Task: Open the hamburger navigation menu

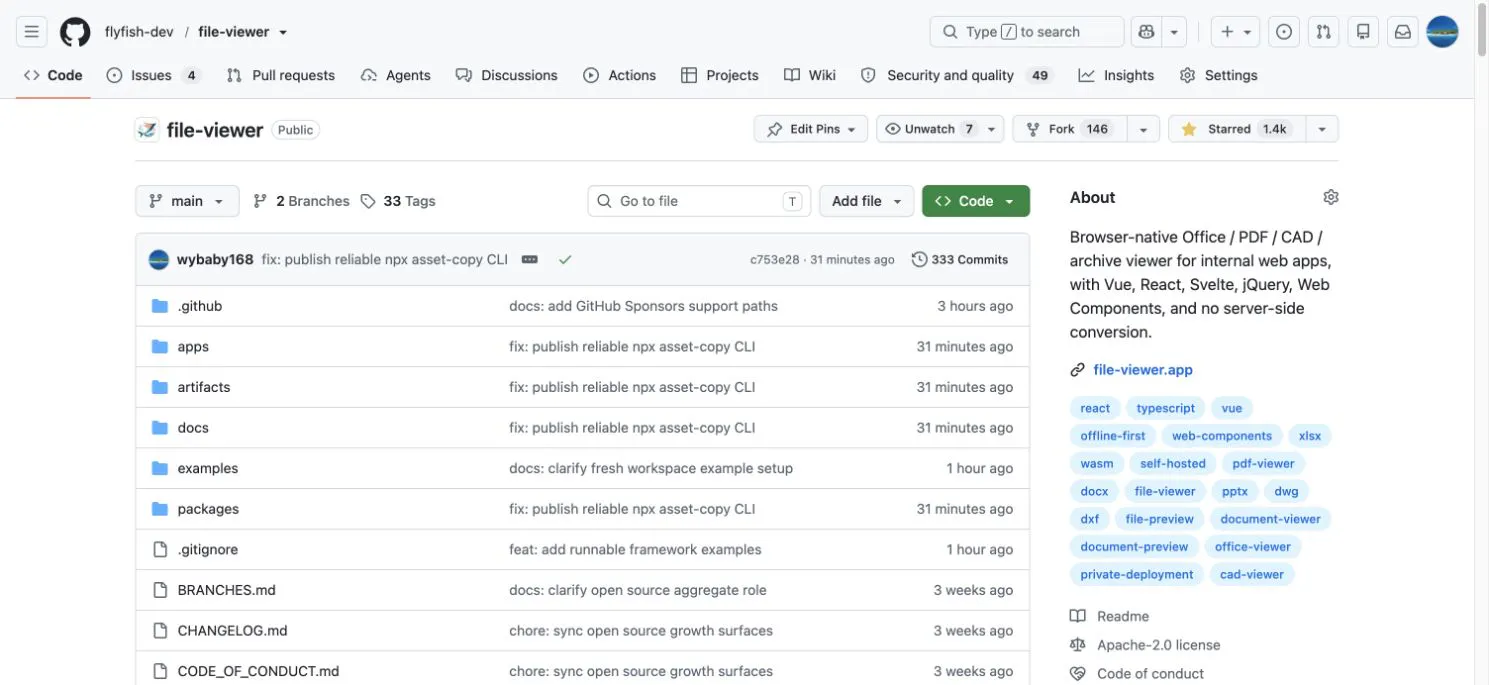Action: pyautogui.click(x=32, y=32)
